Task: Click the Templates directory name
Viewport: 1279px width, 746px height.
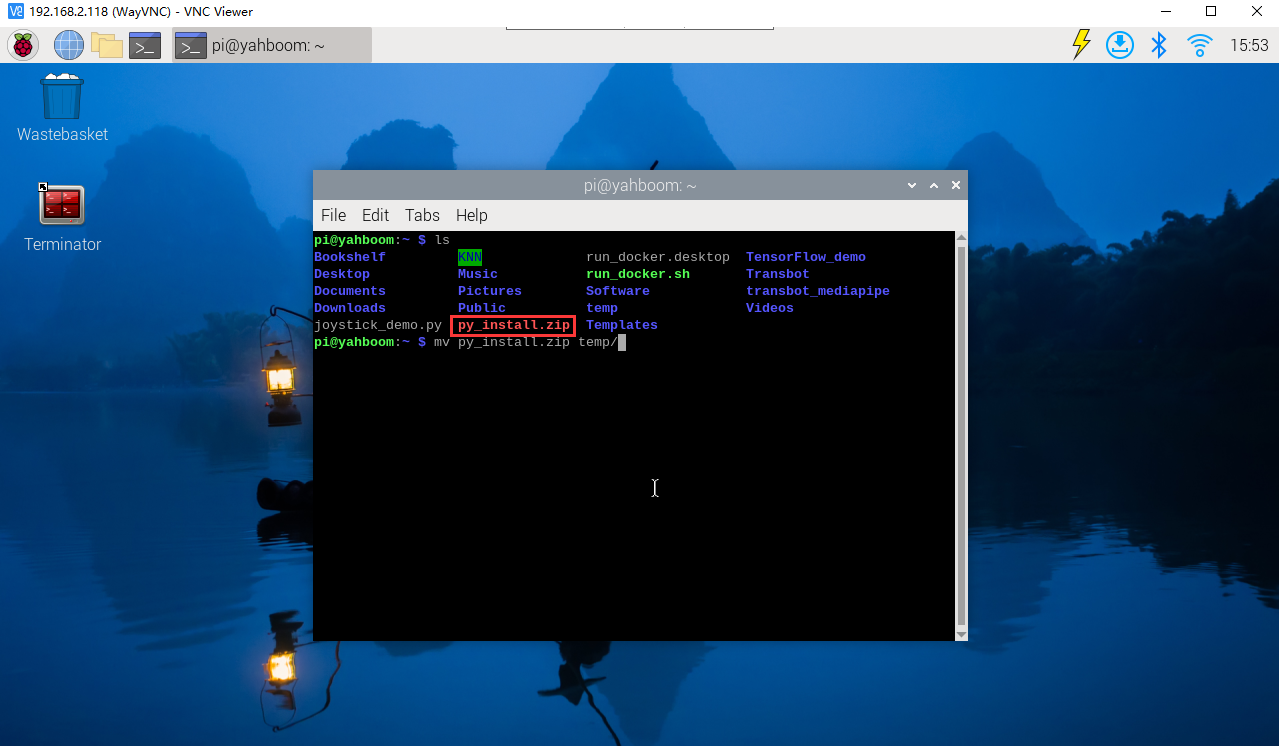Action: [622, 325]
